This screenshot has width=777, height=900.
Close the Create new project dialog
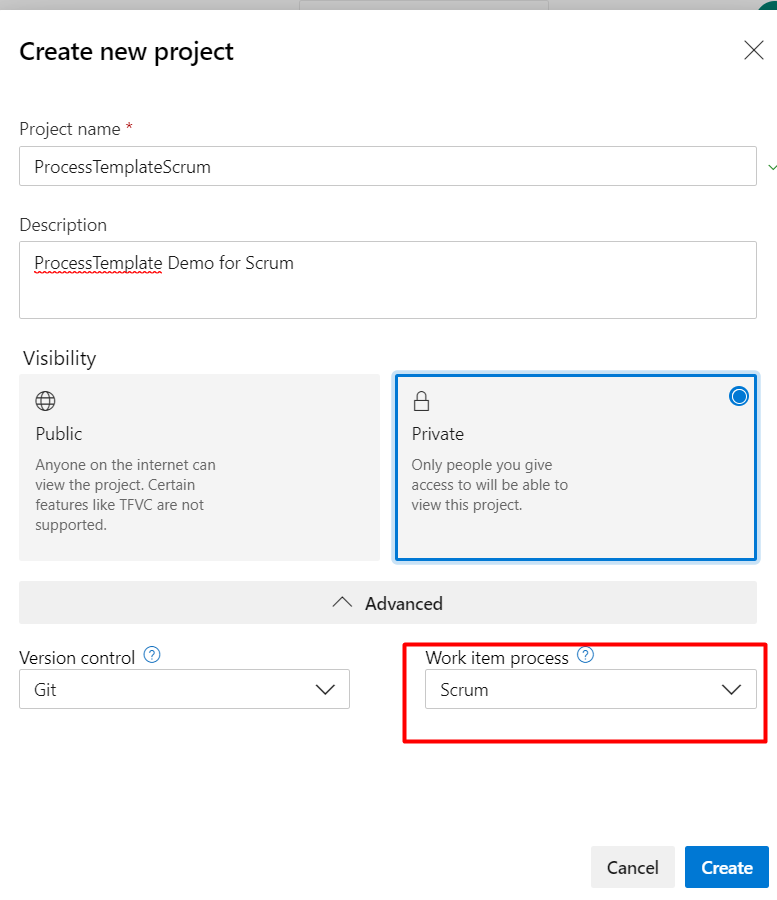click(753, 50)
